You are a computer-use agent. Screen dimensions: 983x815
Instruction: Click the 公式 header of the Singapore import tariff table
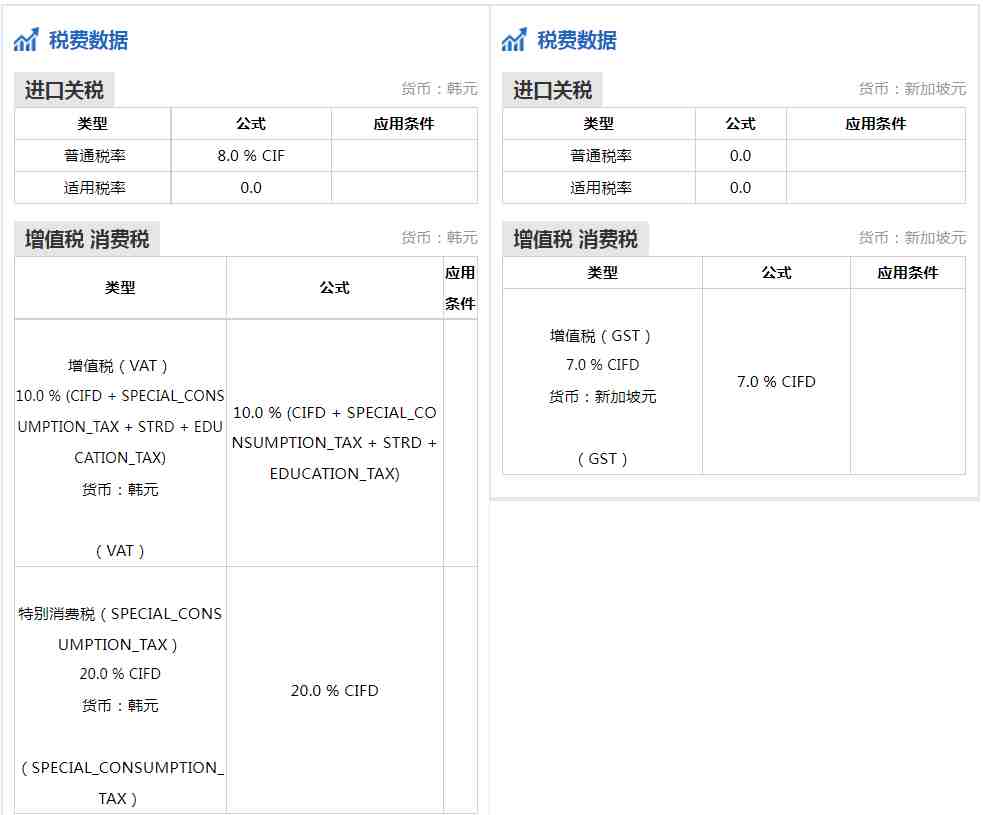740,124
